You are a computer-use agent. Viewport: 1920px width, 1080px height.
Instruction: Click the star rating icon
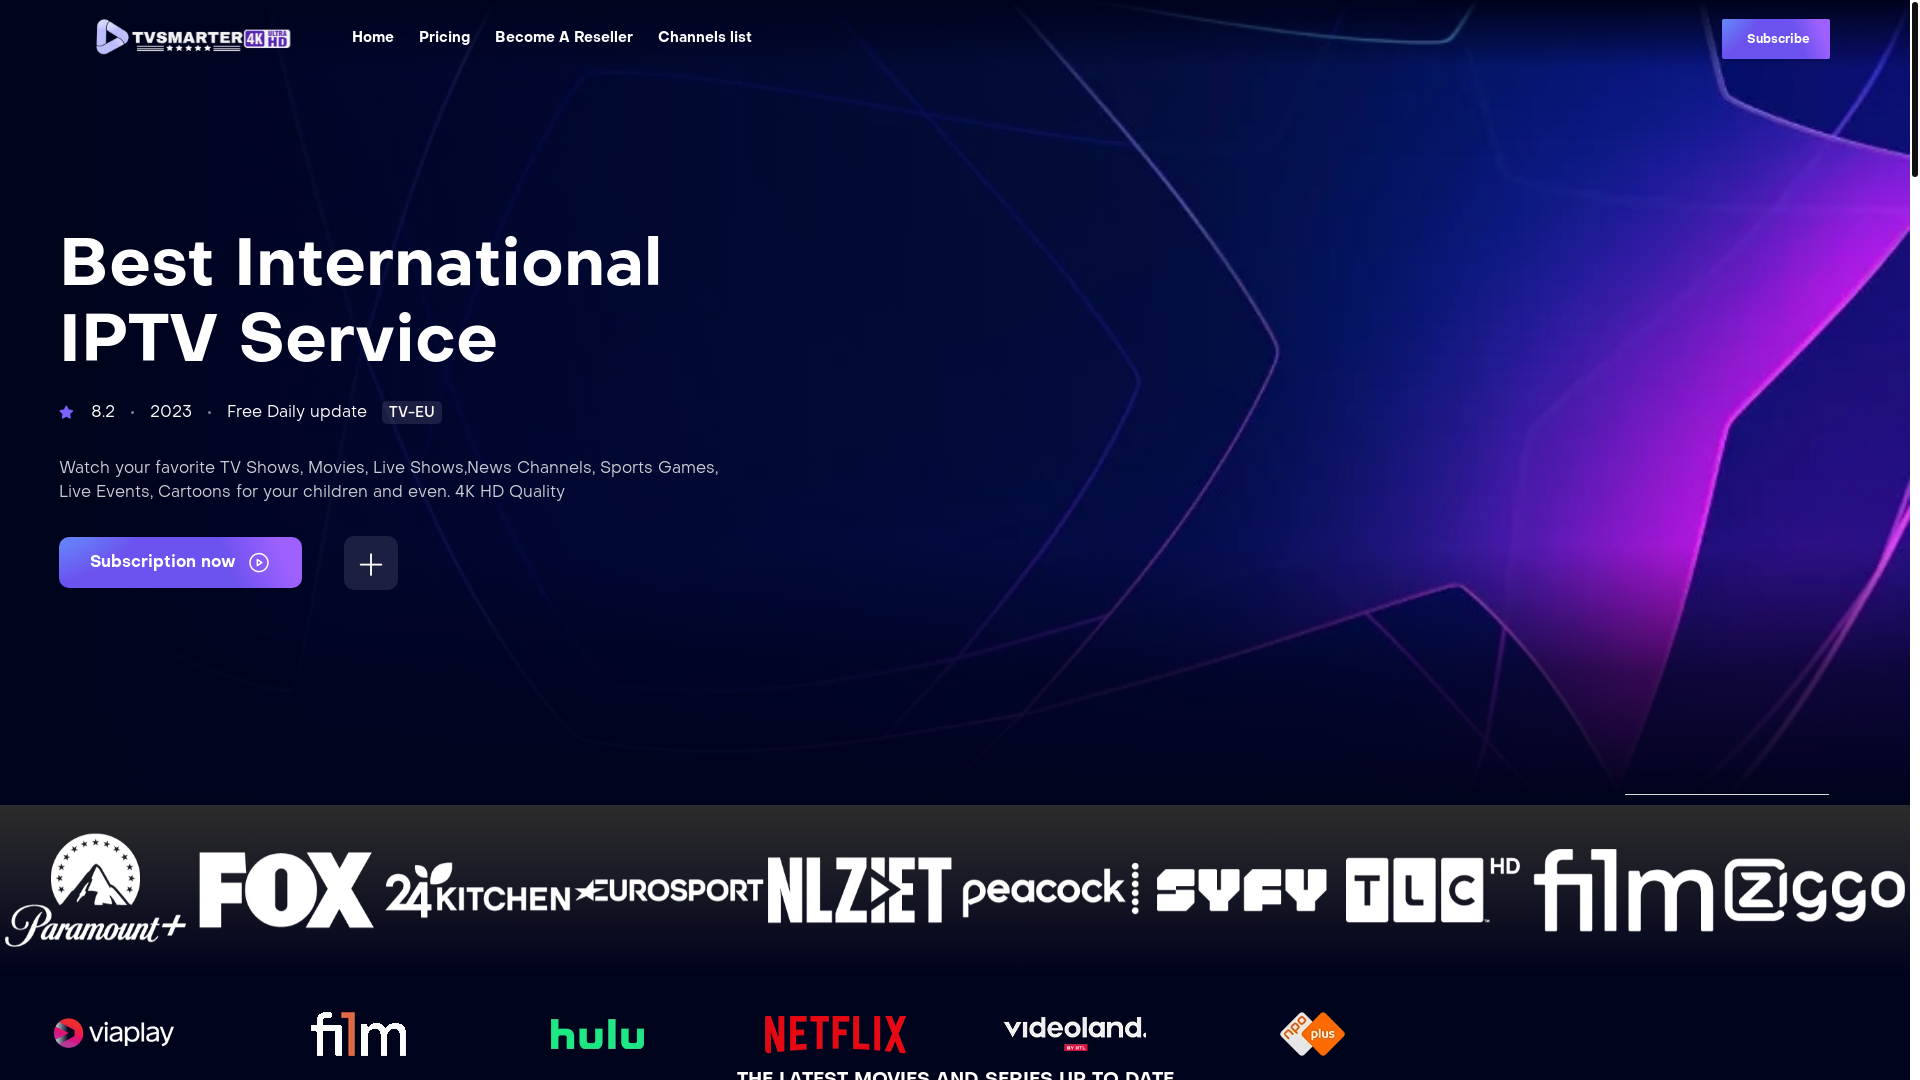67,412
